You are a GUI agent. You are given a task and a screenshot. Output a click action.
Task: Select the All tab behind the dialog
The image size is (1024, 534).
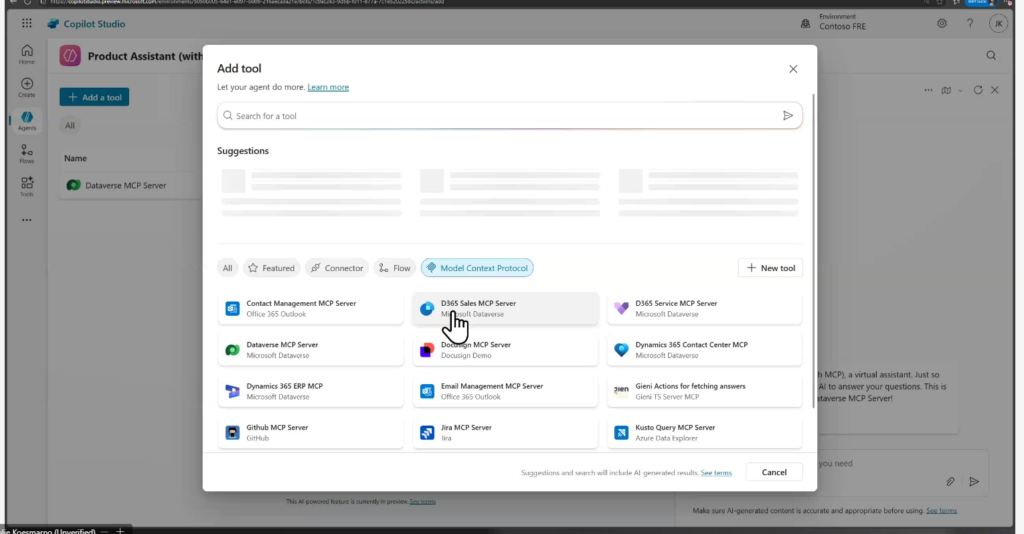tap(70, 125)
